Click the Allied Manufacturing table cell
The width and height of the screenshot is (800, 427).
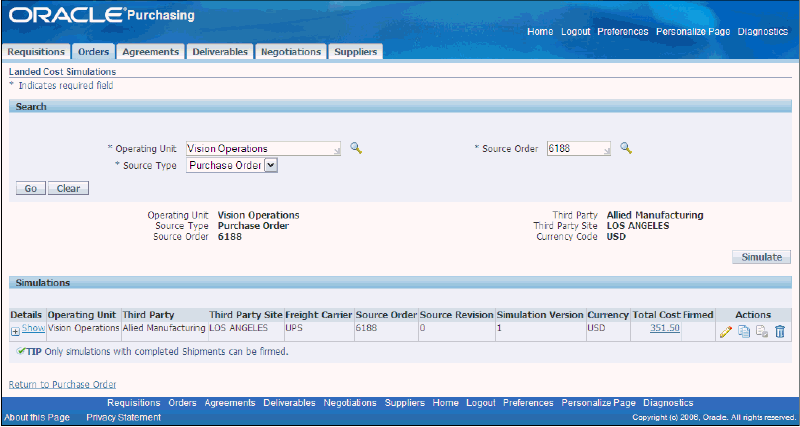click(164, 331)
